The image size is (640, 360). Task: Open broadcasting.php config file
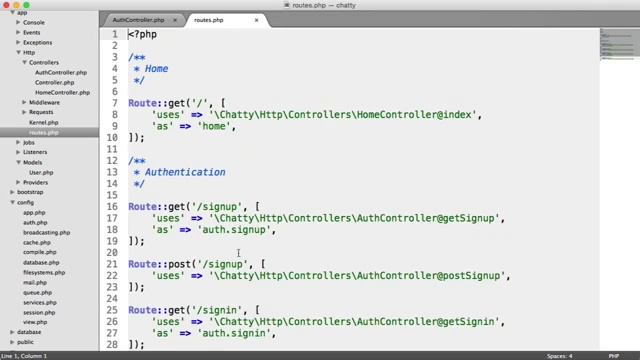click(47, 233)
